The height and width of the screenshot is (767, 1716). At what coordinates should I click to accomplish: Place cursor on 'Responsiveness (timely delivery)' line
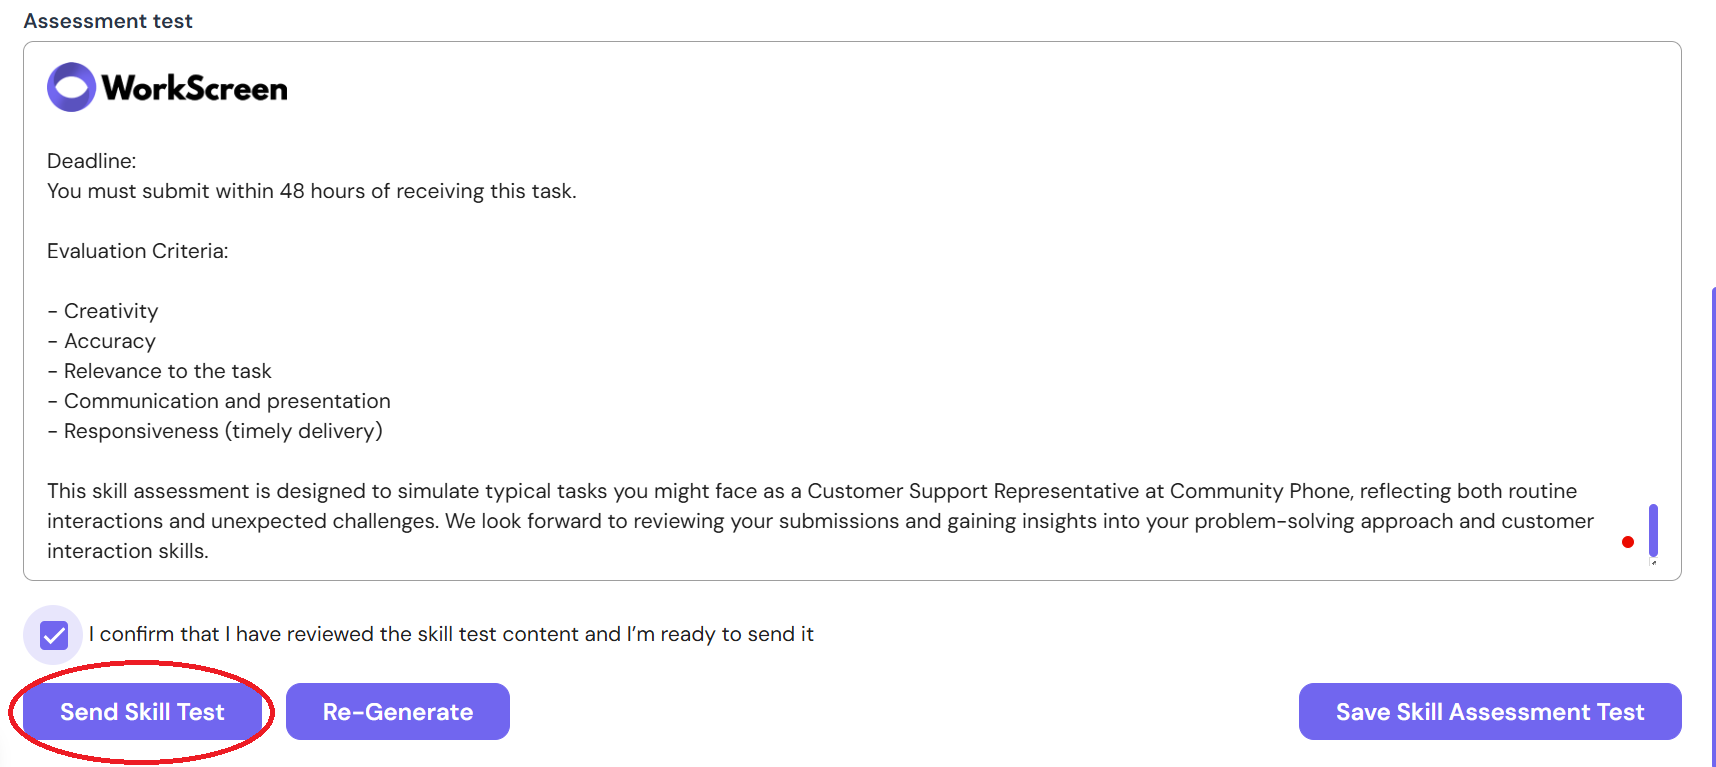pos(215,431)
